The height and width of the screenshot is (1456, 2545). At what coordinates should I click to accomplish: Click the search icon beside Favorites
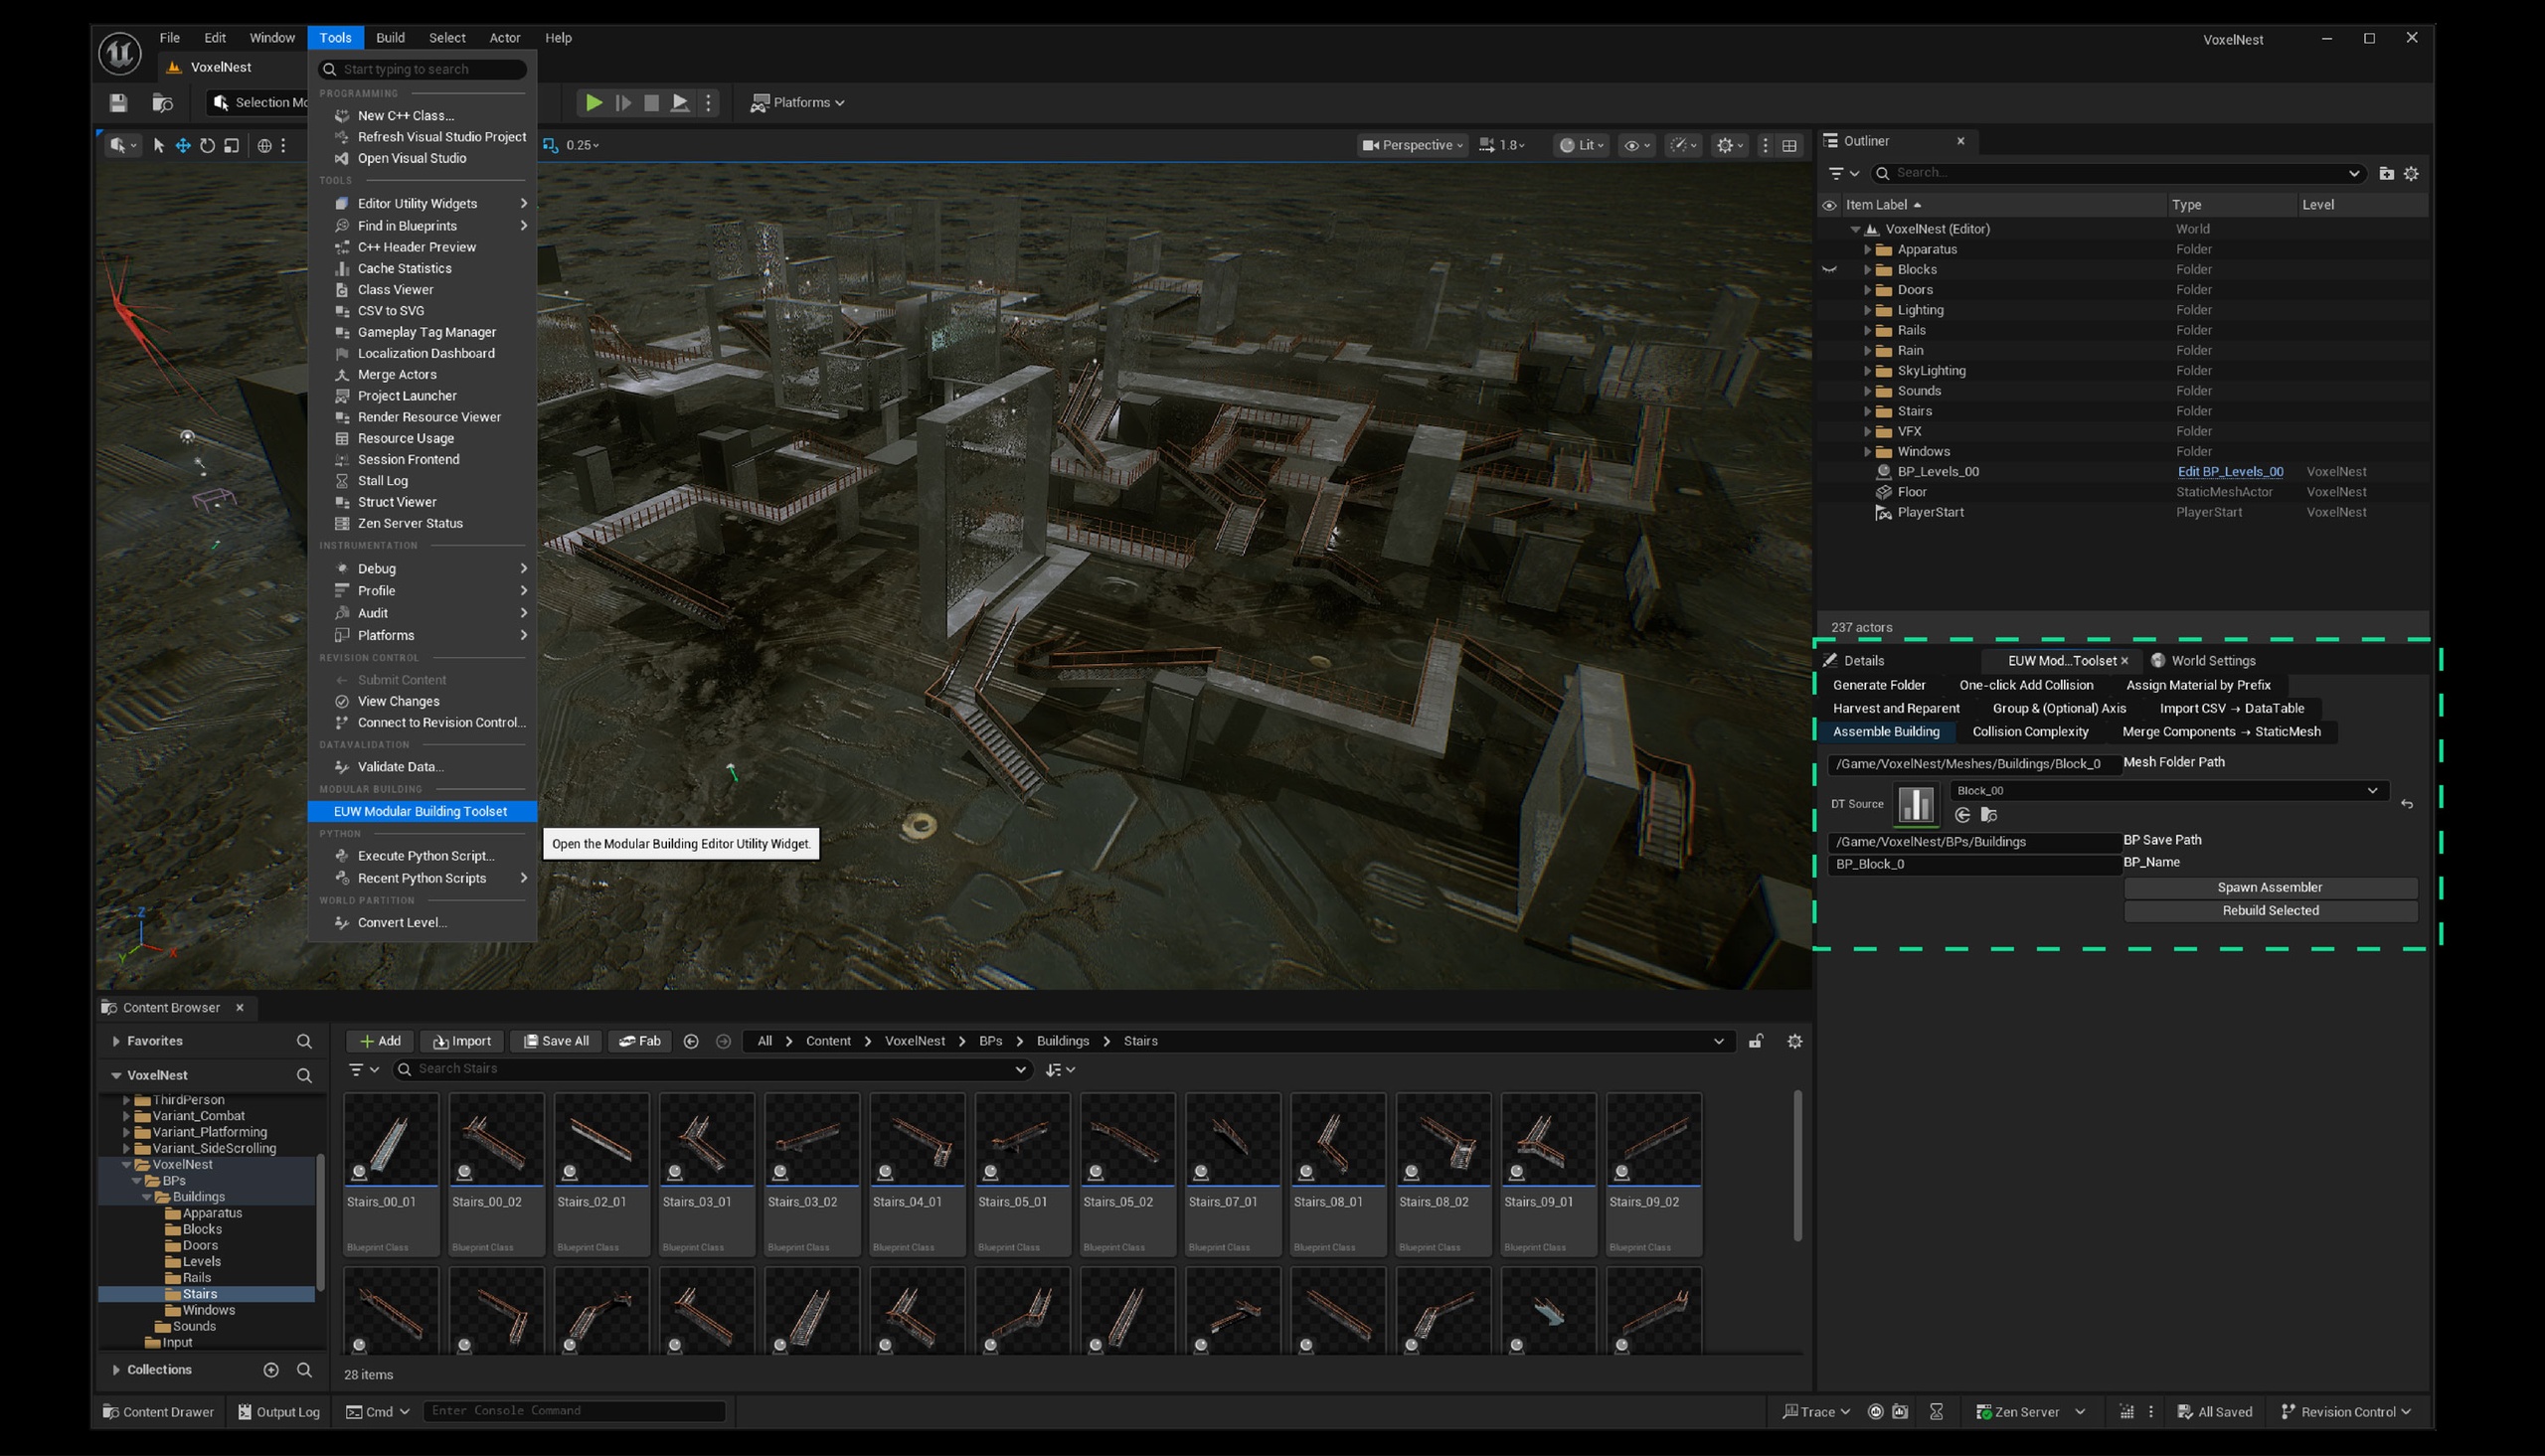click(x=304, y=1041)
